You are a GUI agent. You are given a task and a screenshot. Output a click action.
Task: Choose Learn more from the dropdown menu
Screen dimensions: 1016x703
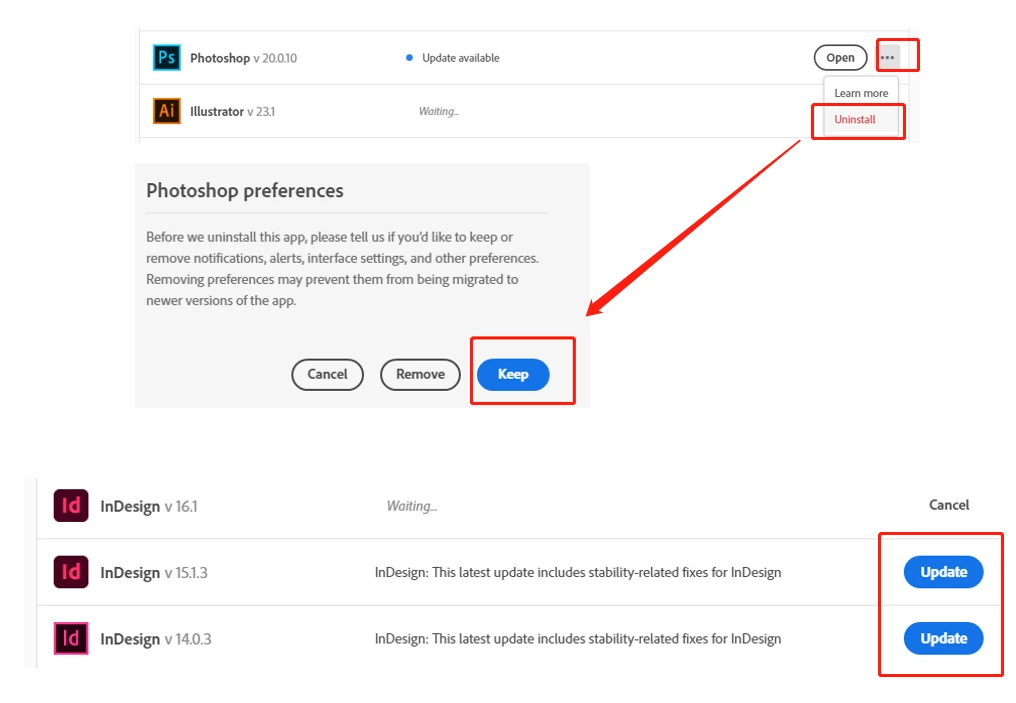(x=861, y=93)
